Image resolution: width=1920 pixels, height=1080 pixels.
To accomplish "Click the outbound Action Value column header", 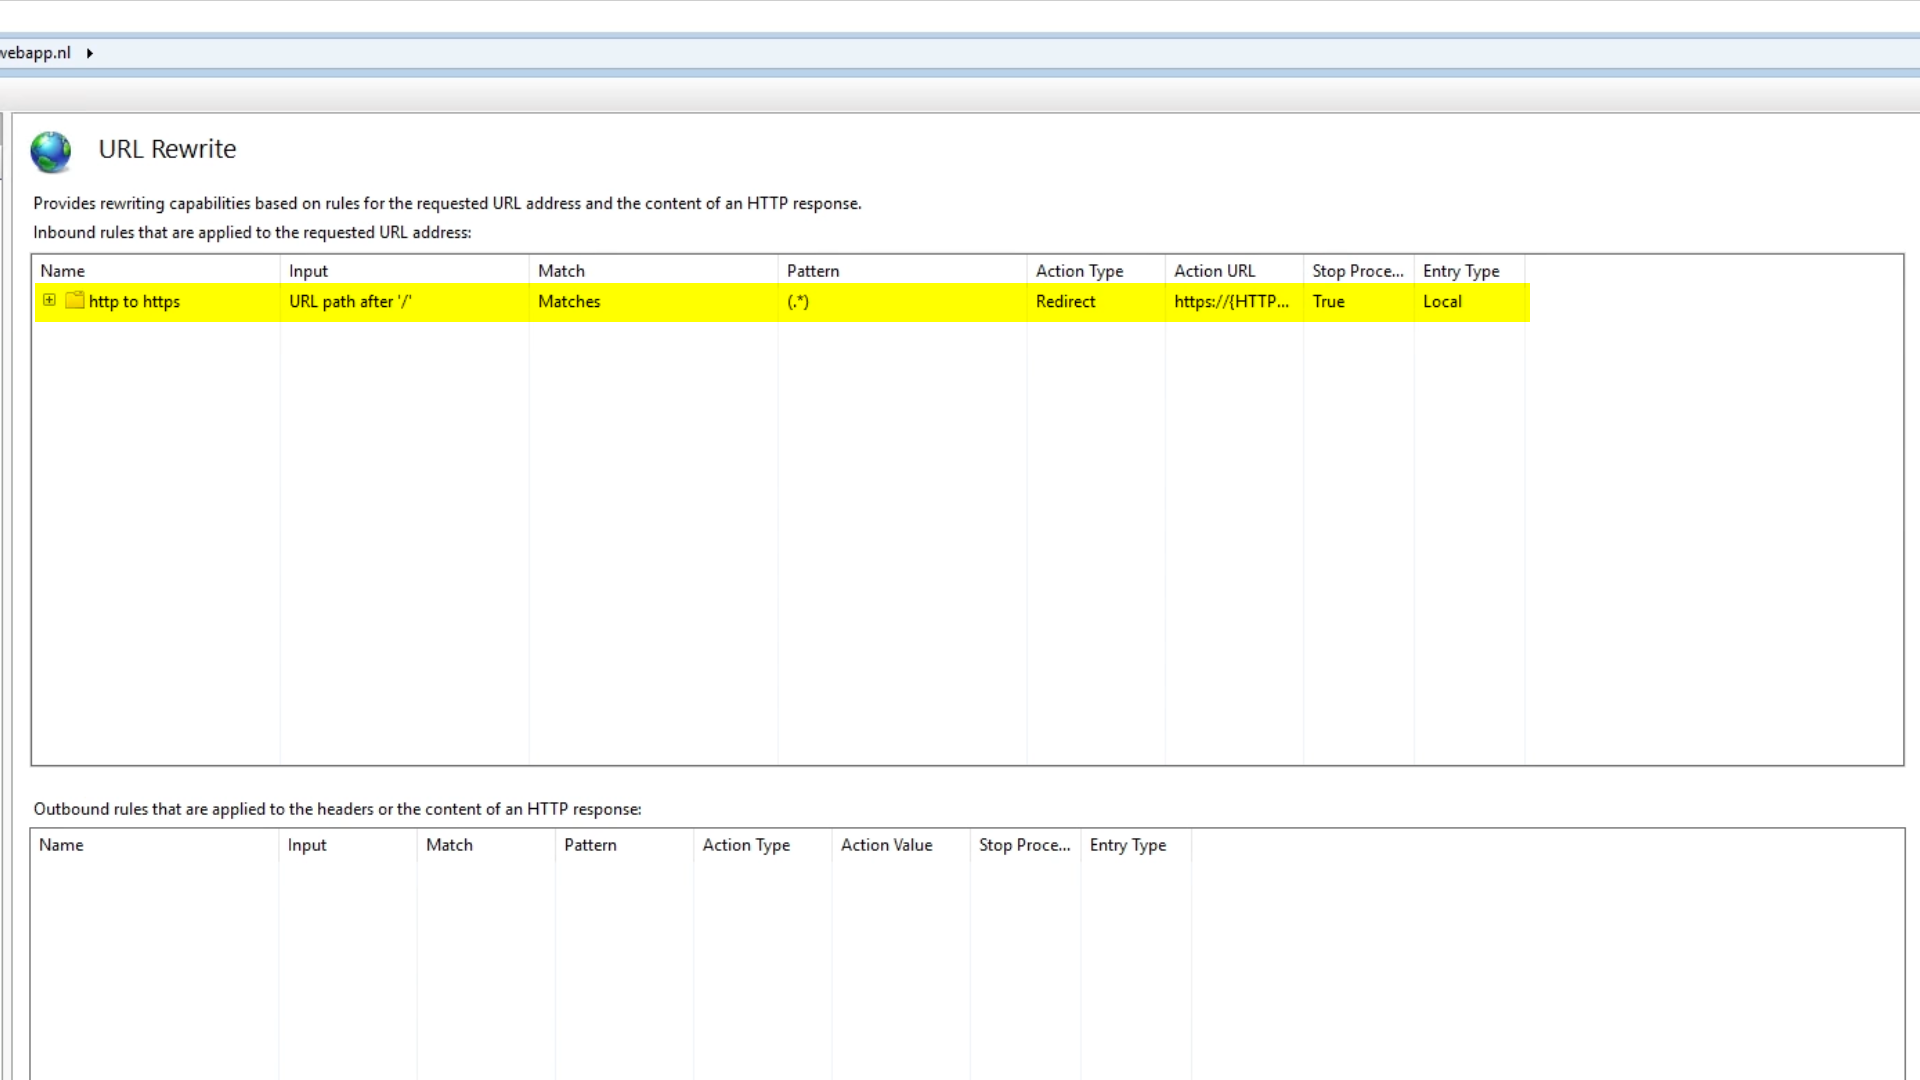I will click(886, 845).
